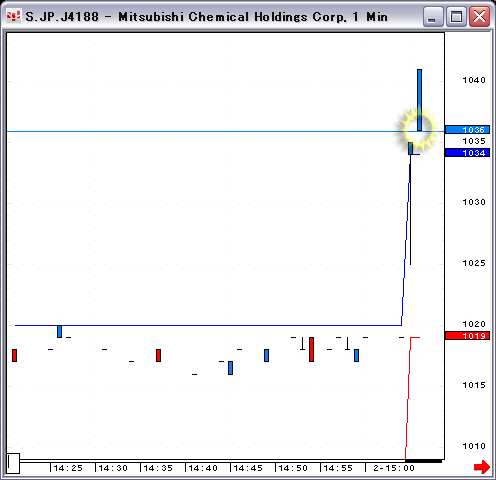Click the yellow starburst highlight marker
The image size is (496, 480).
pyautogui.click(x=417, y=128)
